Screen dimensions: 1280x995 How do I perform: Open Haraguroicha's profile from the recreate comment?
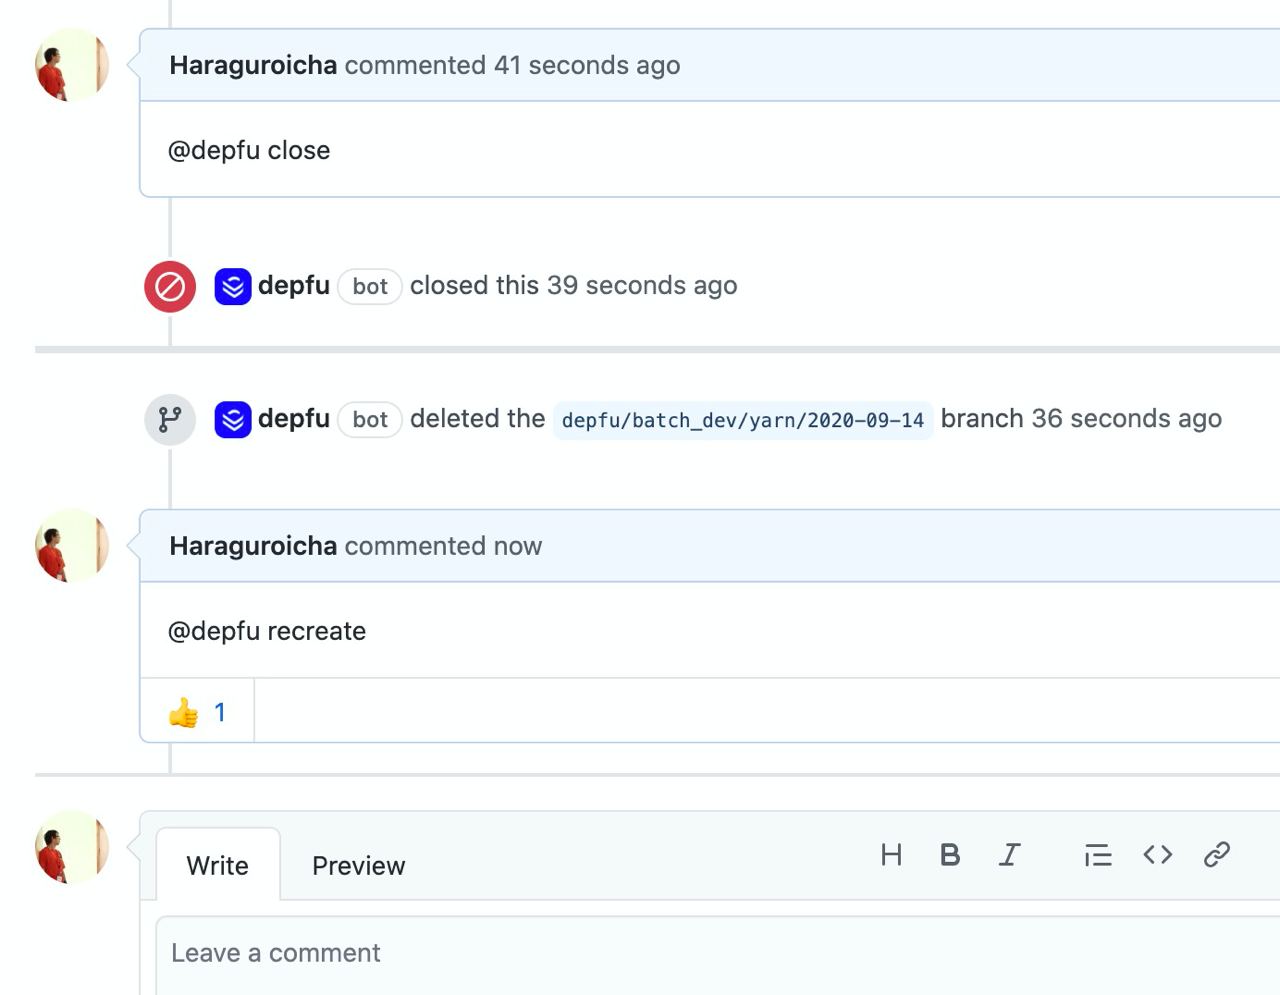coord(253,546)
